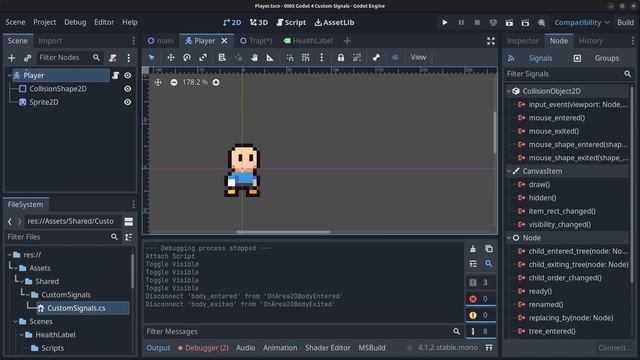Switch to the main scene tab
This screenshot has height=360, width=640.
161,41
